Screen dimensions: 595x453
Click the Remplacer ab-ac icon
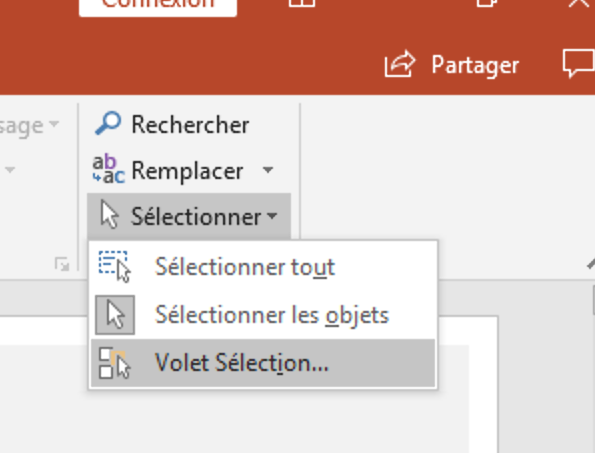[x=108, y=169]
